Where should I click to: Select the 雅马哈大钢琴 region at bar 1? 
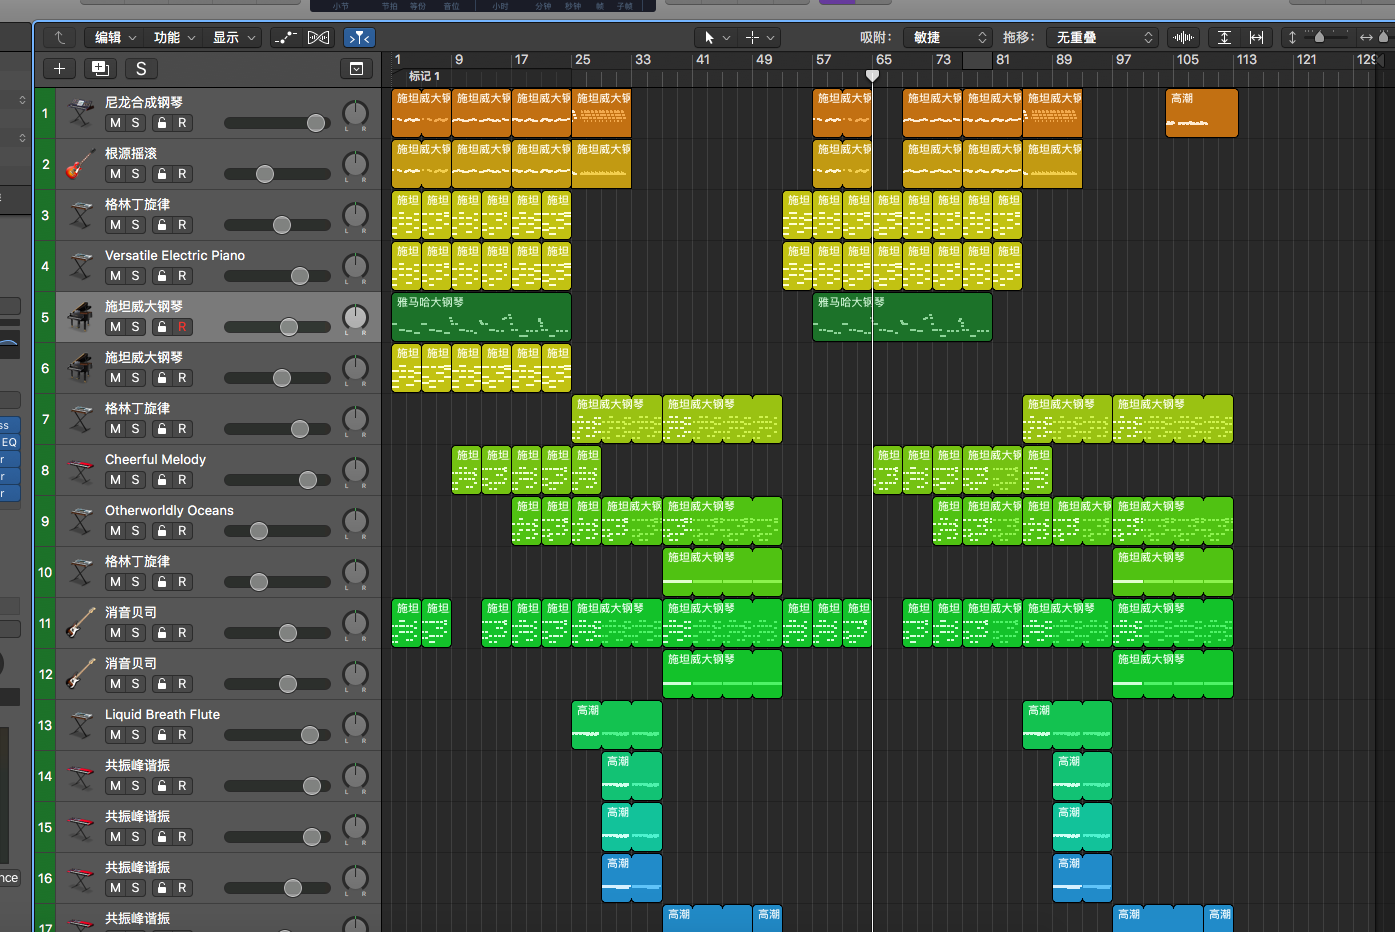tap(481, 317)
